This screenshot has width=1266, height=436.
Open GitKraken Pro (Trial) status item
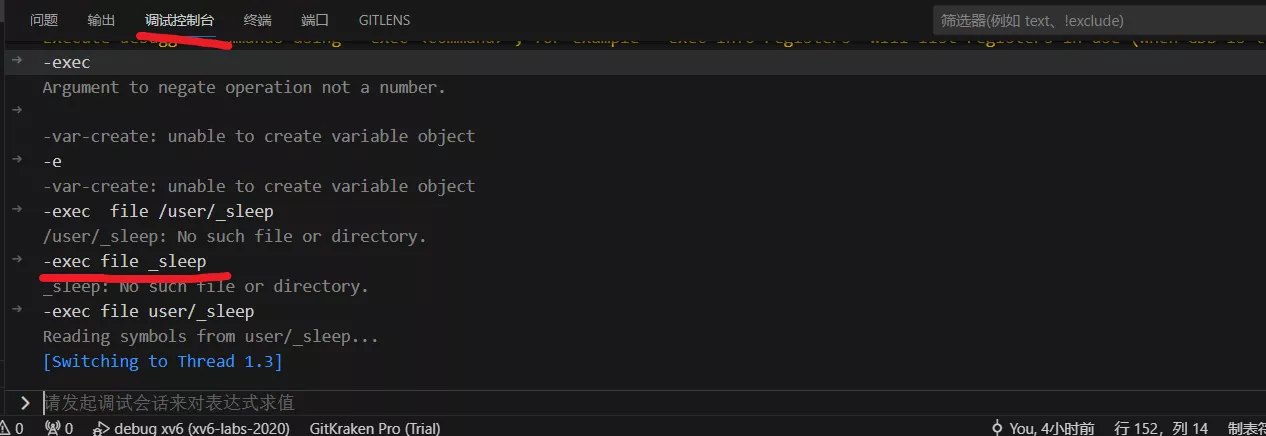(x=375, y=428)
